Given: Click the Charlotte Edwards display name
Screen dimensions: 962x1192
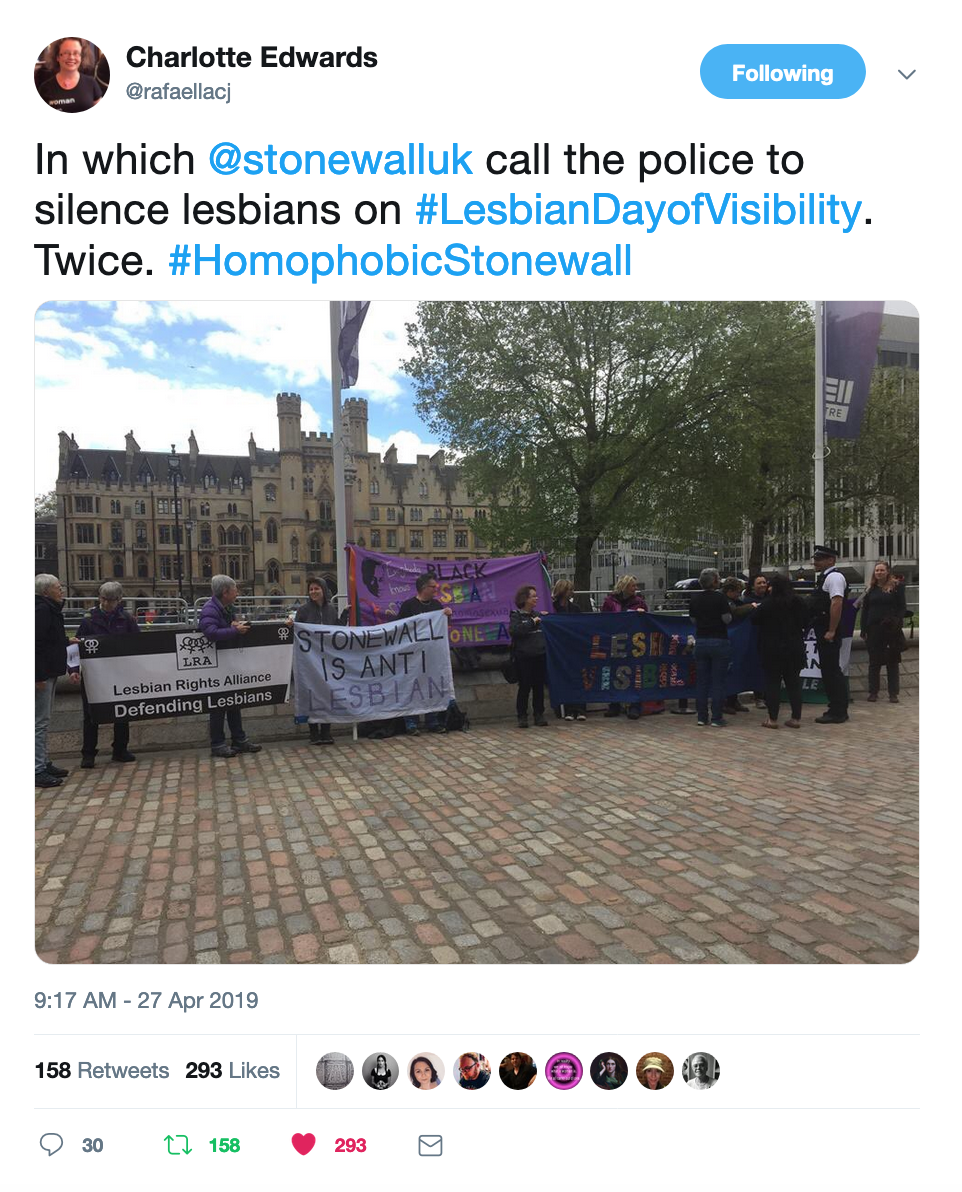Looking at the screenshot, I should pos(252,57).
